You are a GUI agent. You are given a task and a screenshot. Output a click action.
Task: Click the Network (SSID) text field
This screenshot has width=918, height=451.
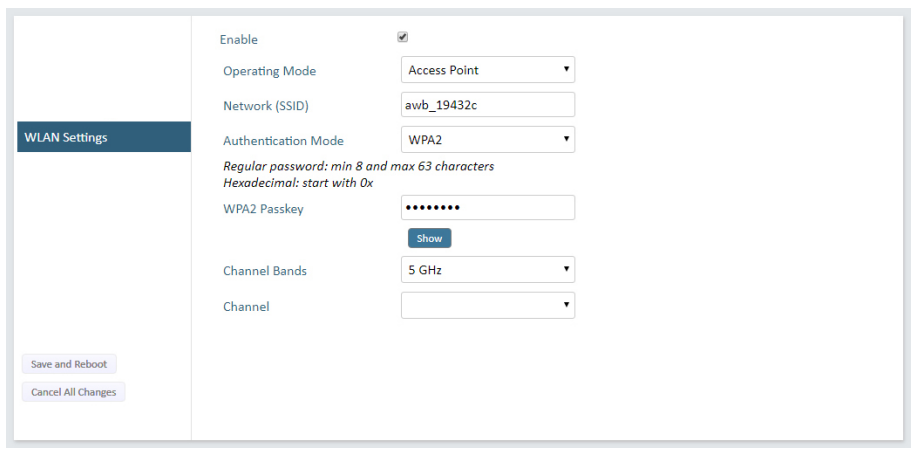[x=487, y=105]
